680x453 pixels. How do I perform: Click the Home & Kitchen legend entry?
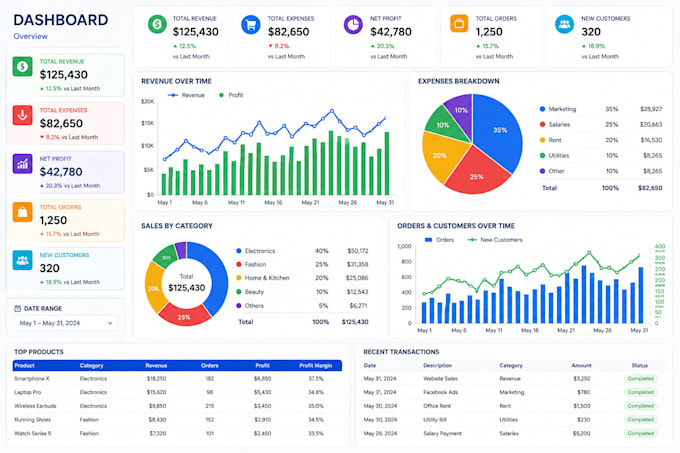[263, 278]
